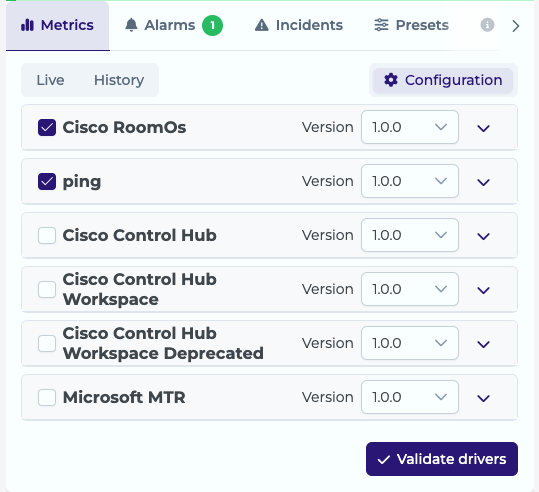Screen dimensions: 539x492
Task: Click the info circle tab icon
Action: (x=487, y=25)
